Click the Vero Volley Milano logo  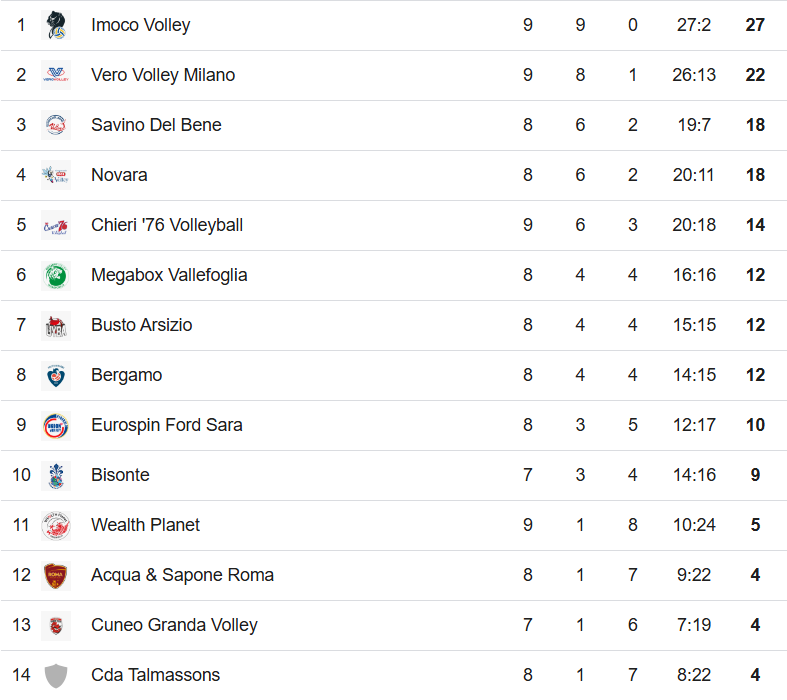56,75
